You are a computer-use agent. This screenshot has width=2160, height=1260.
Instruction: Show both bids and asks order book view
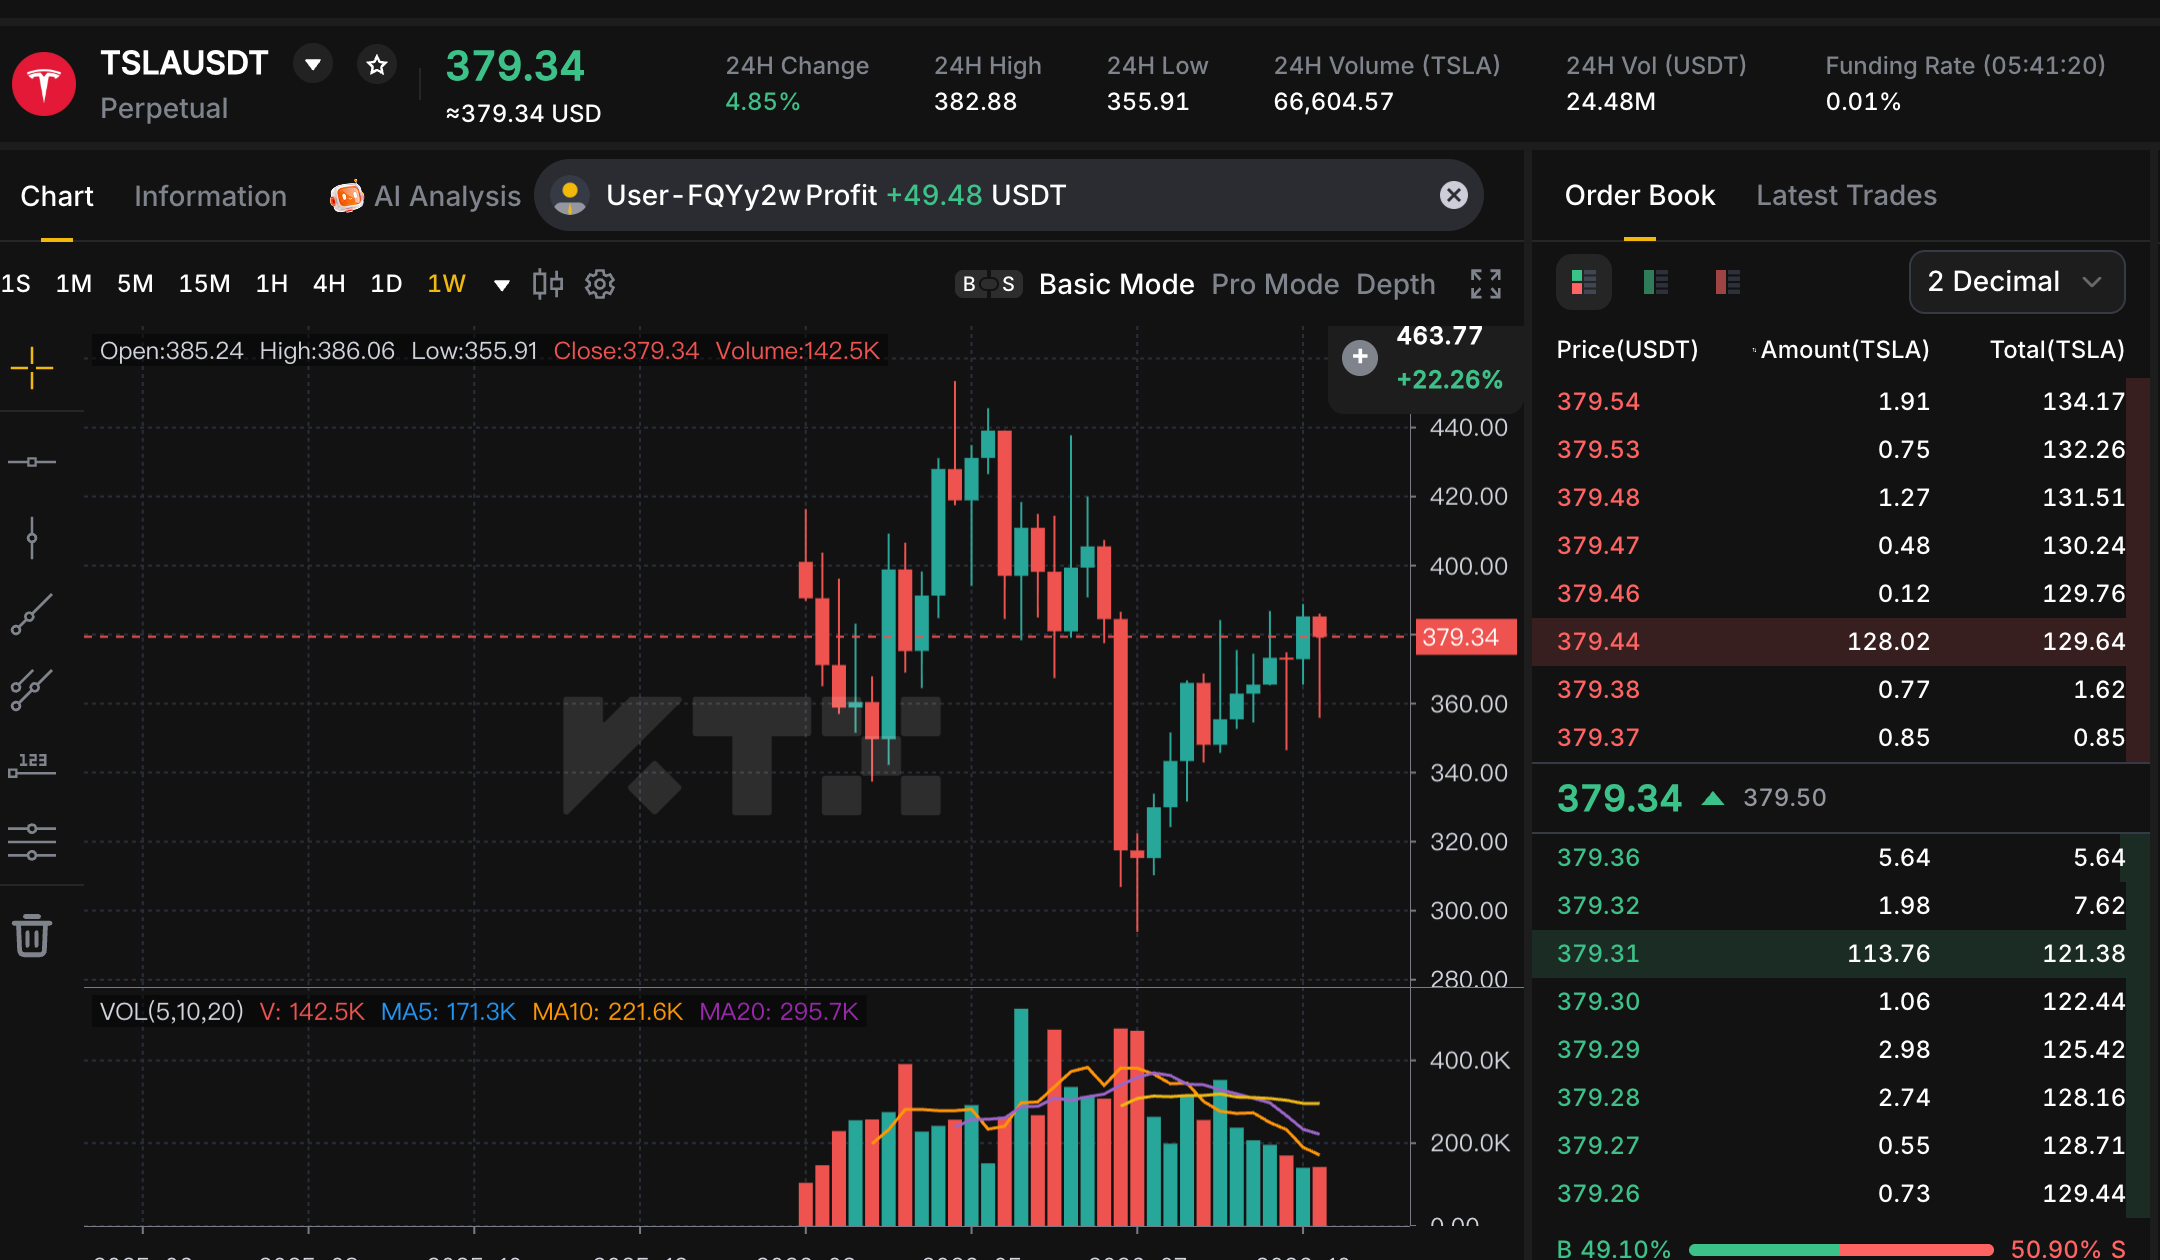click(1584, 282)
